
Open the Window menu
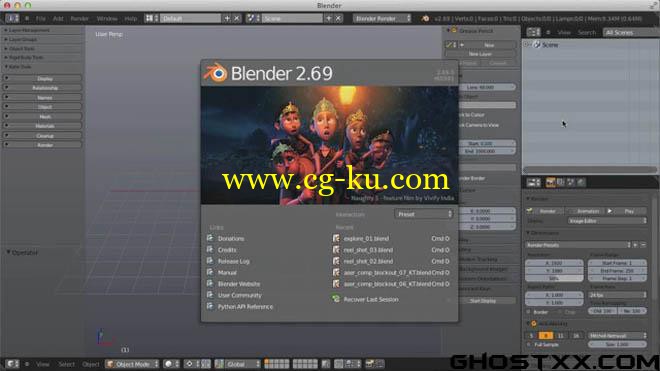point(107,19)
